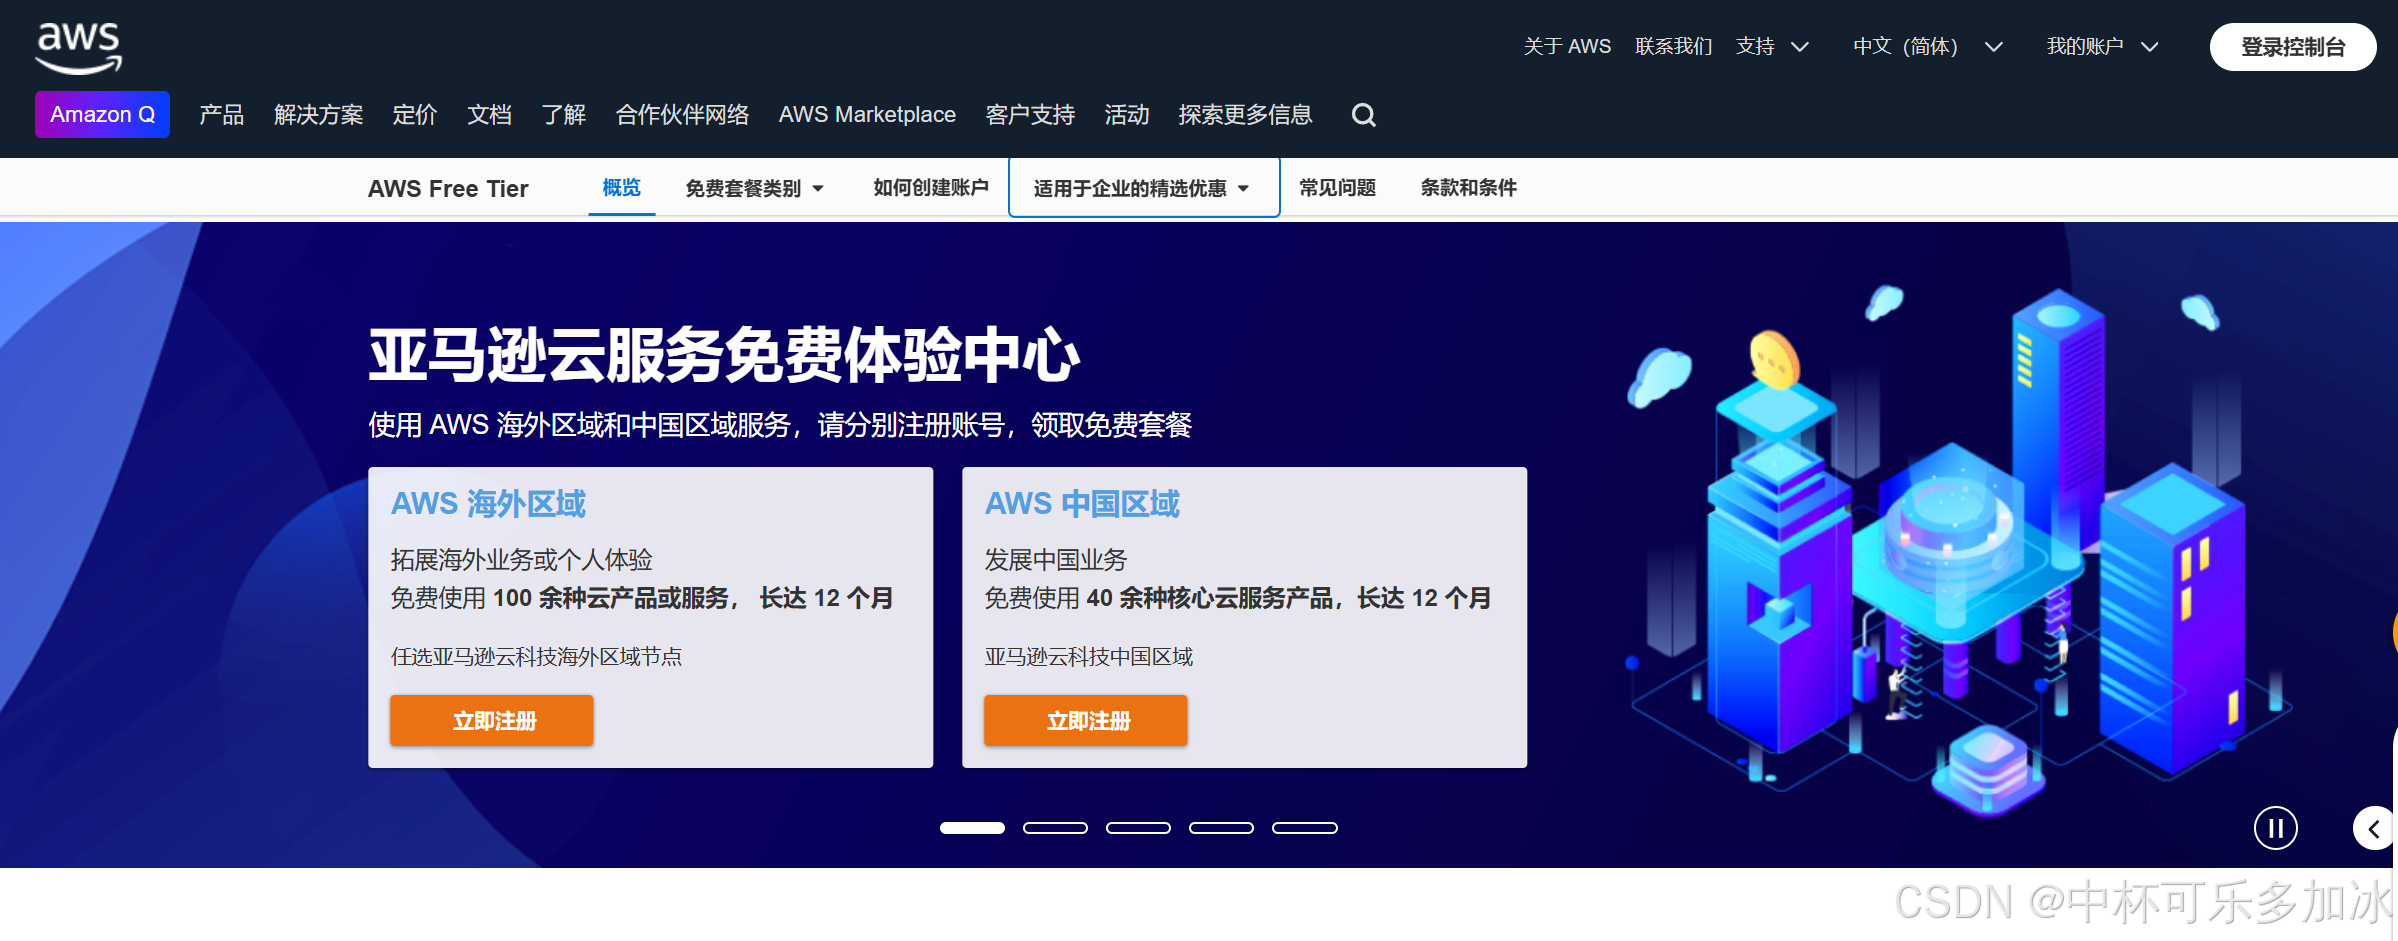The height and width of the screenshot is (941, 2398).
Task: Click the previous slide arrow
Action: pos(2374,828)
